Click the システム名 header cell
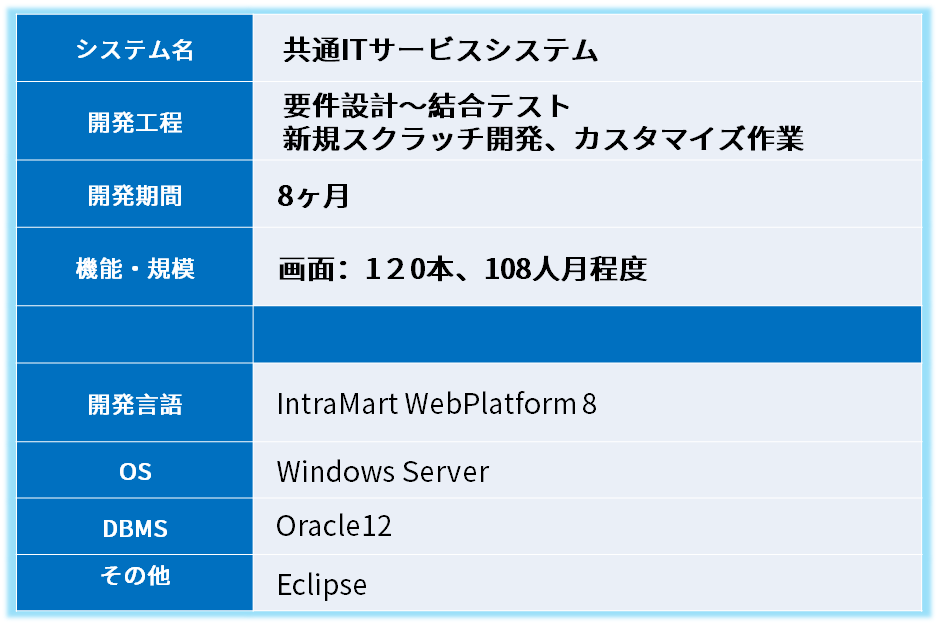 tap(135, 50)
